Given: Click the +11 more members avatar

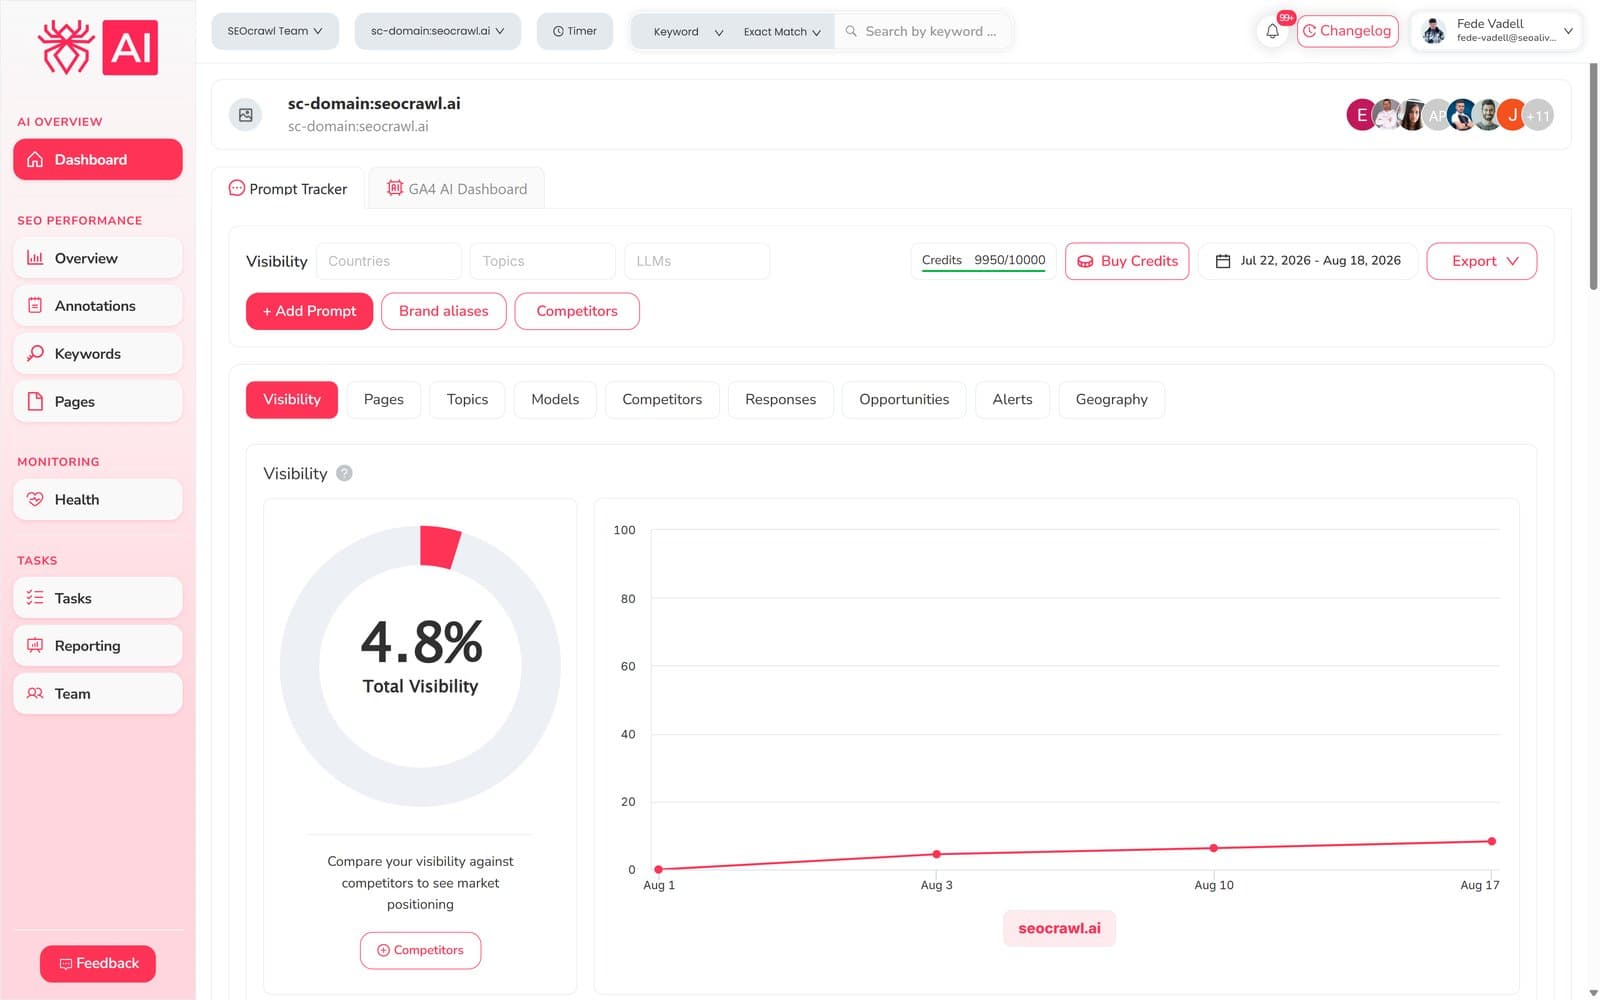Looking at the screenshot, I should (1539, 115).
